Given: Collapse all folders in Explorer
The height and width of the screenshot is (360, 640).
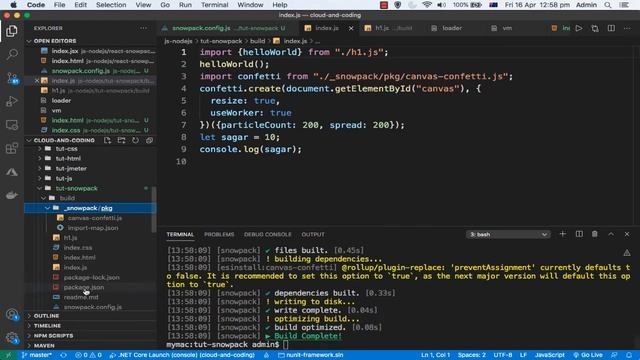Looking at the screenshot, I should tap(149, 140).
